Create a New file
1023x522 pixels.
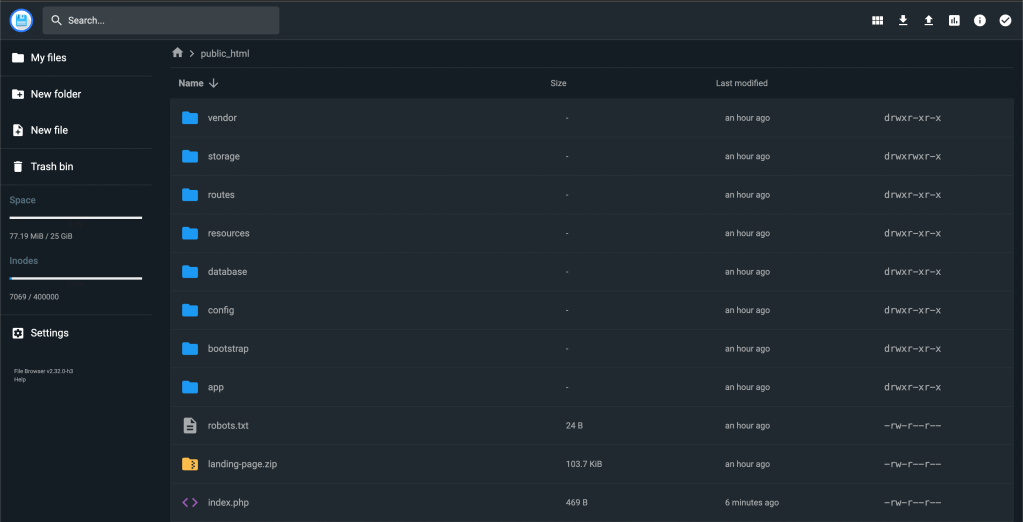click(x=48, y=130)
